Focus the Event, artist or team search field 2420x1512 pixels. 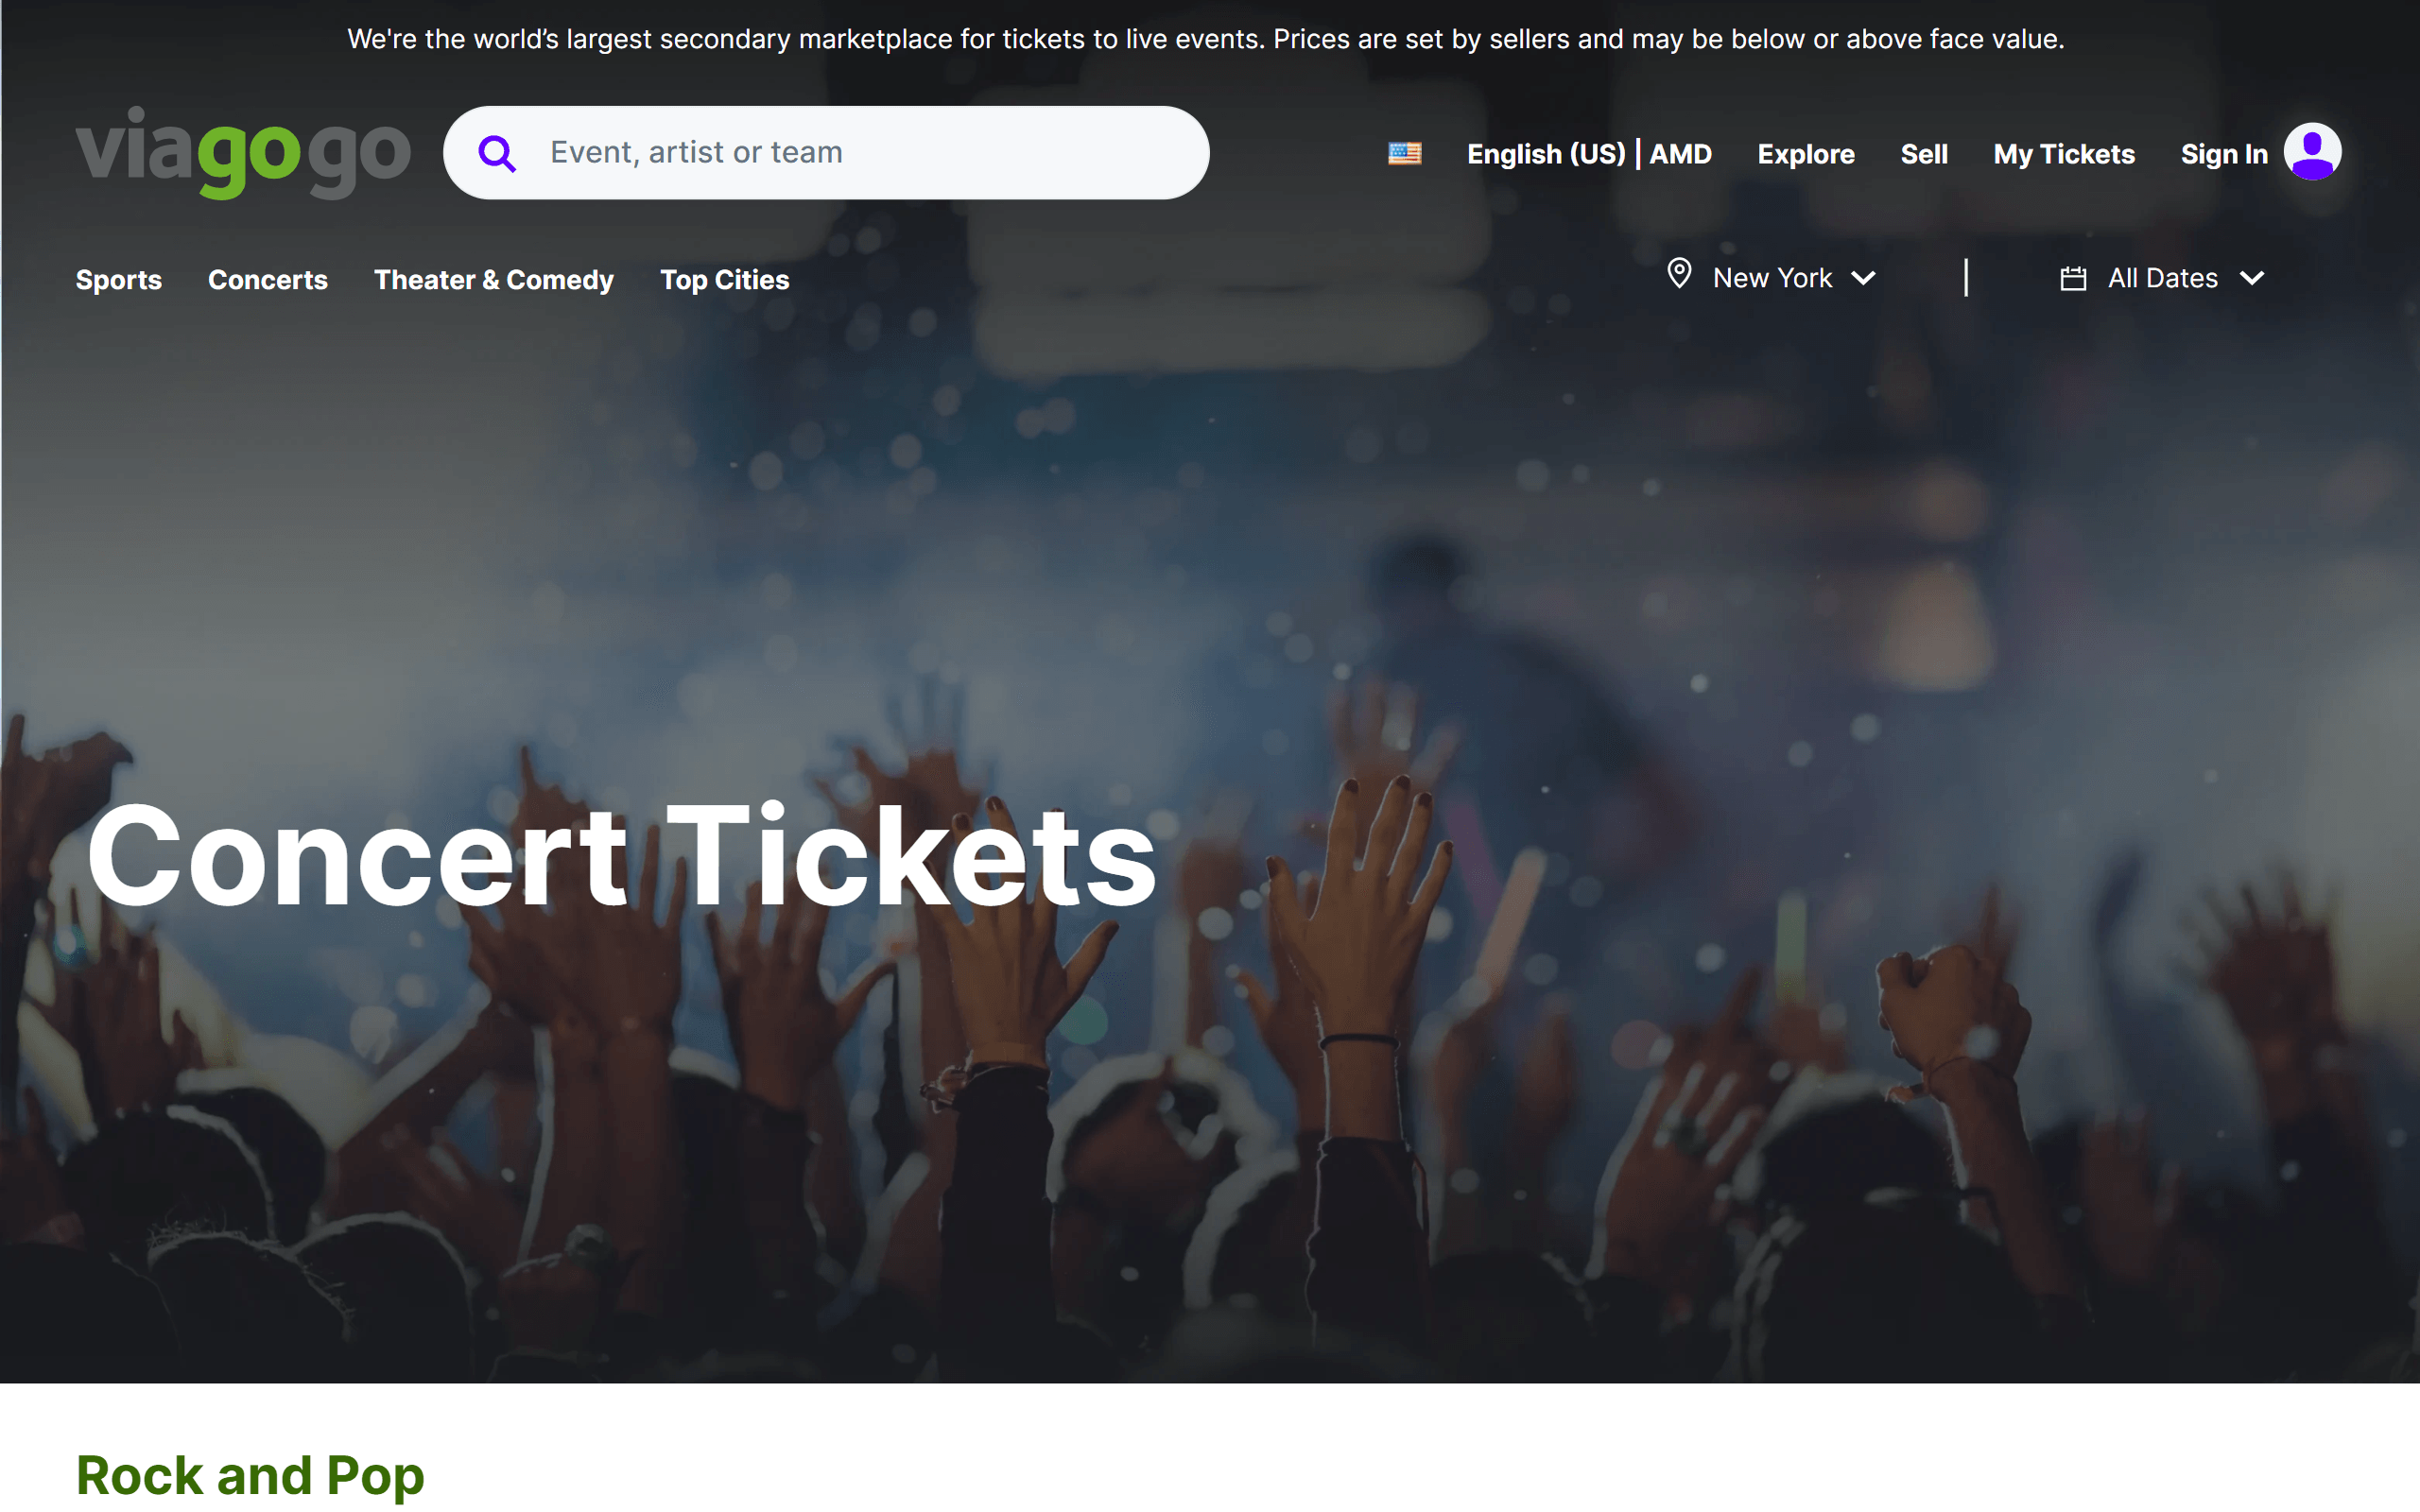tap(860, 153)
